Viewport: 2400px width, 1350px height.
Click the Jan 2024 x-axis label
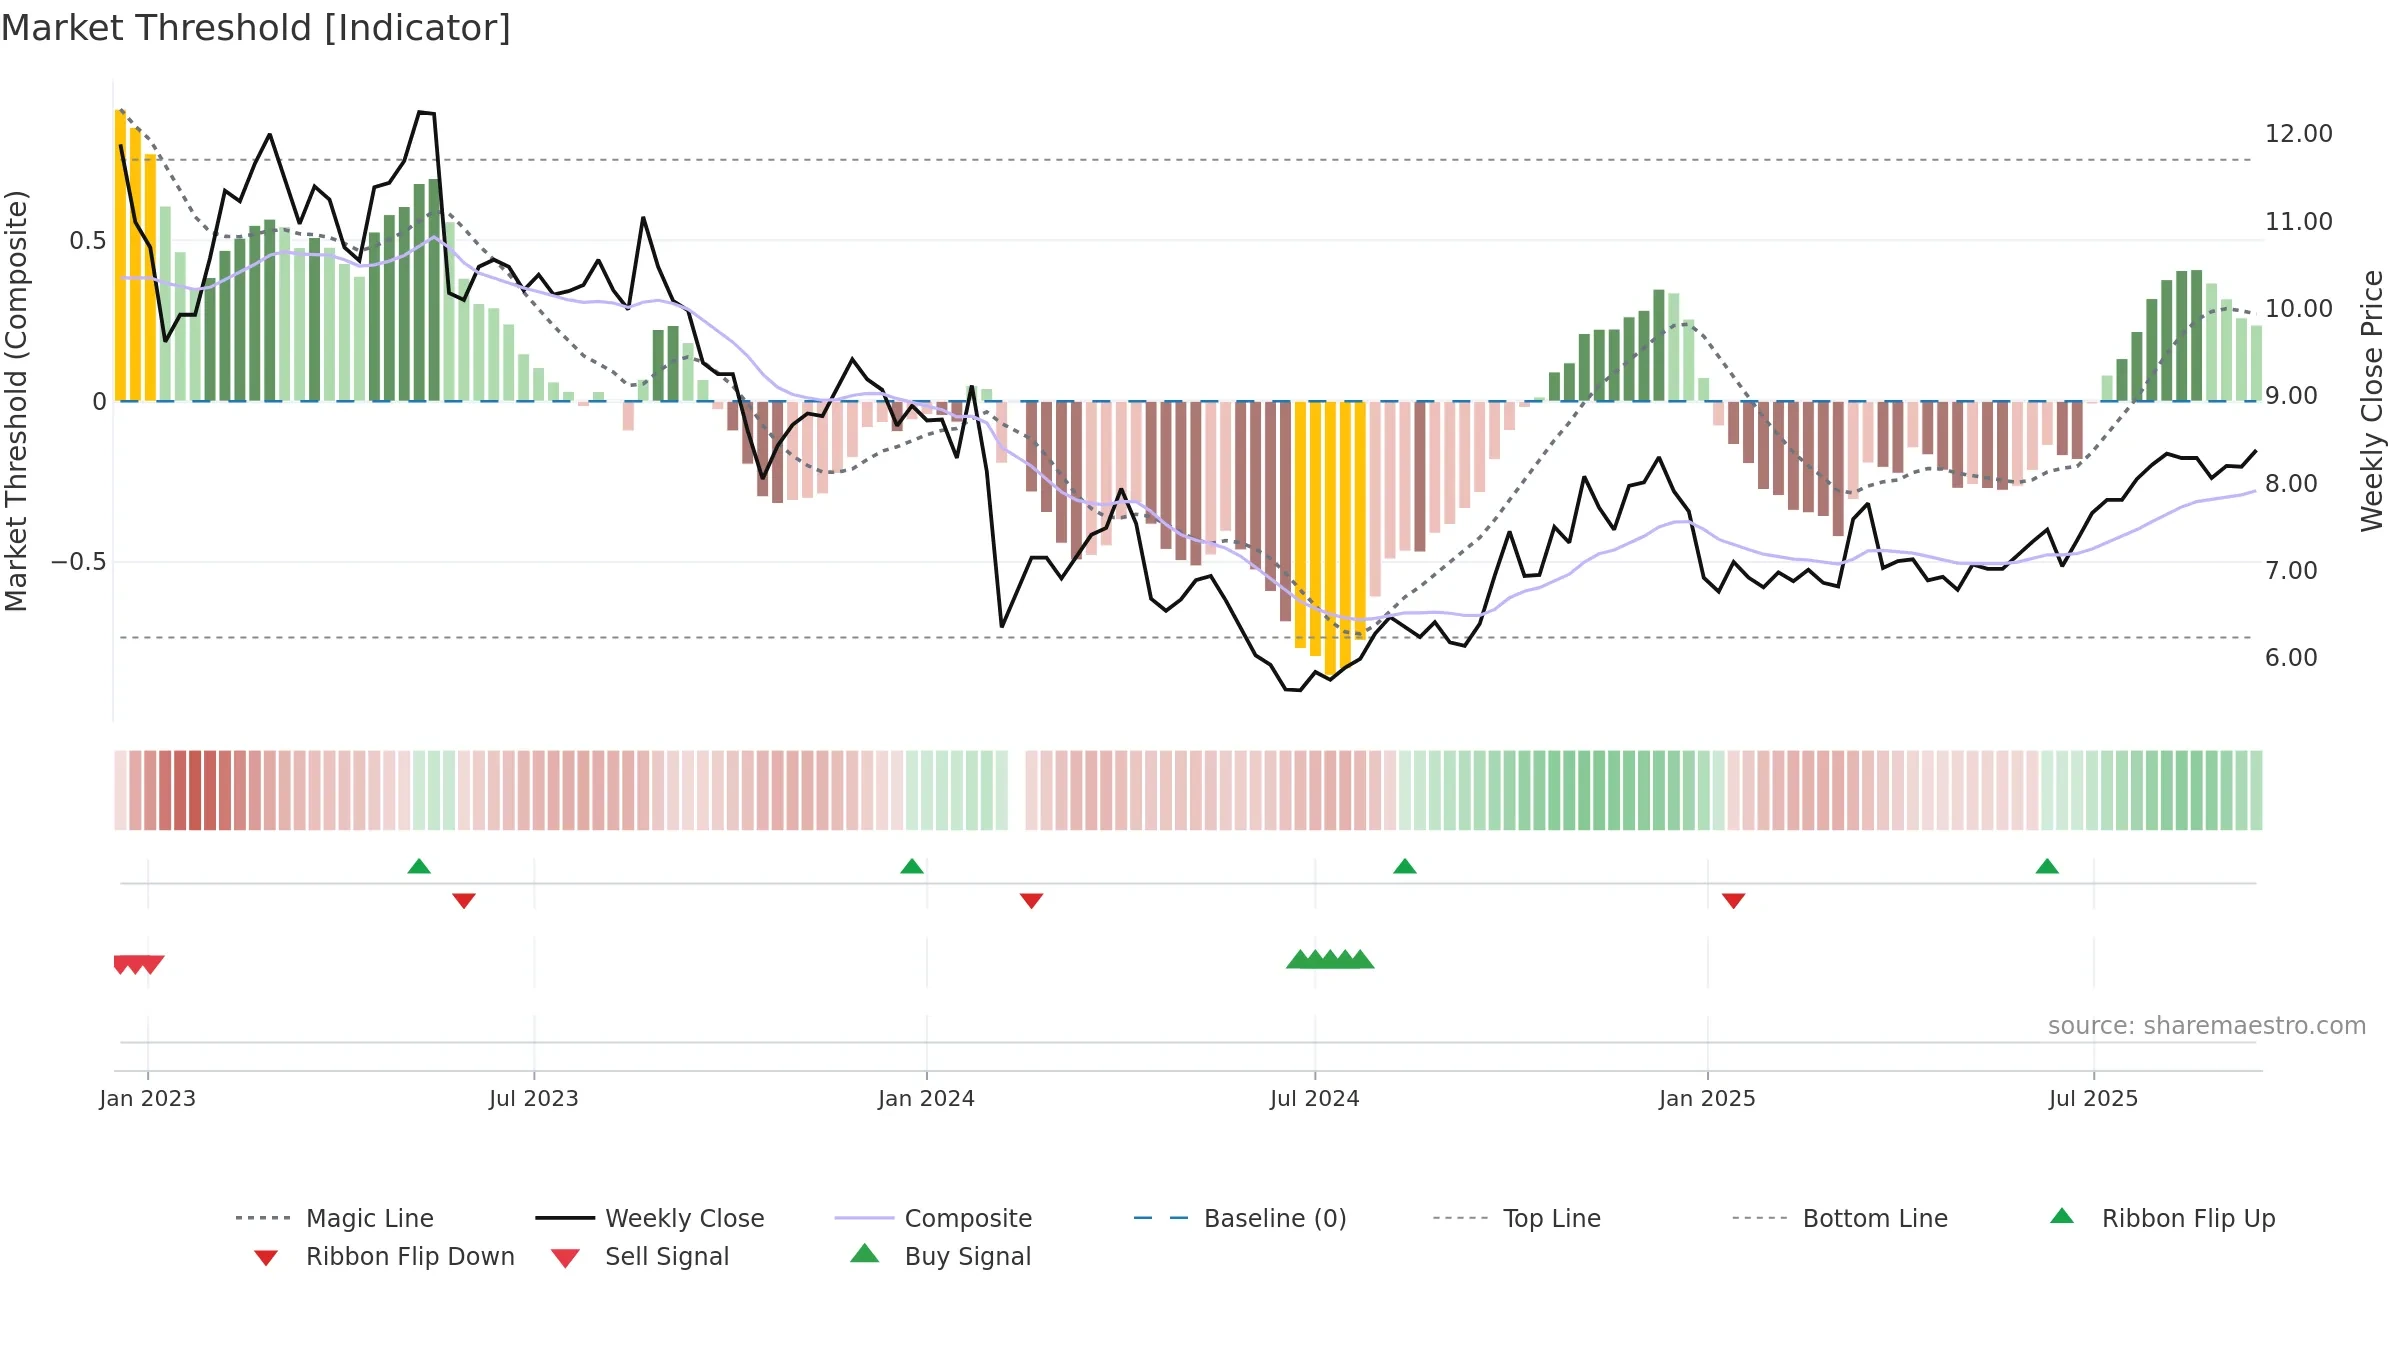click(x=927, y=1098)
